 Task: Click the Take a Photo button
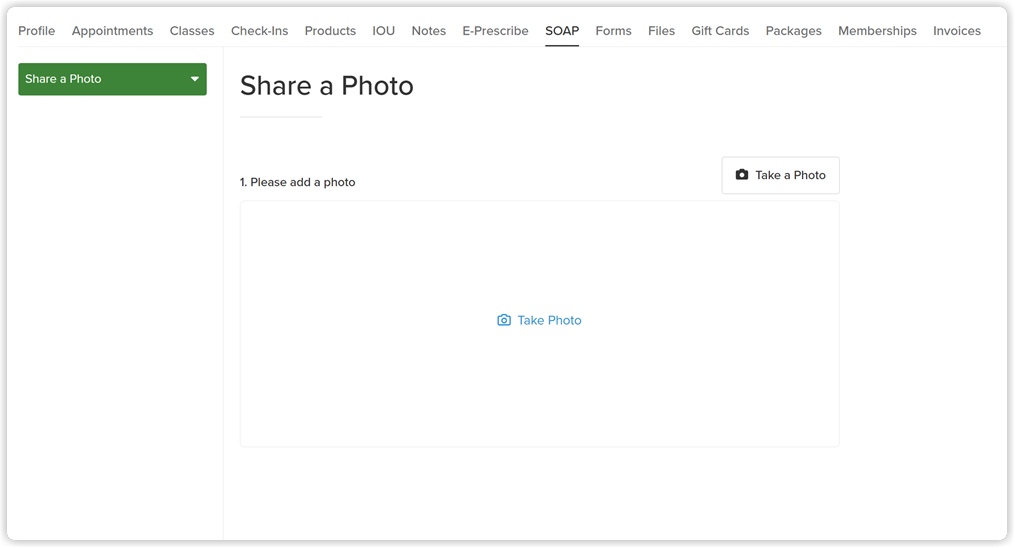click(780, 175)
